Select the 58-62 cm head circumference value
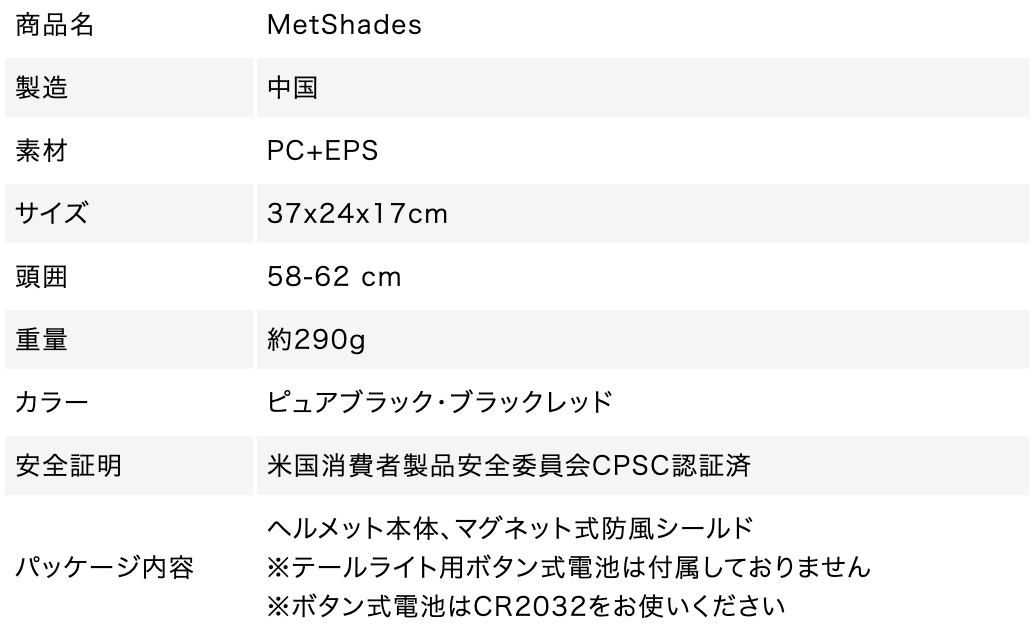The width and height of the screenshot is (1036, 628). (x=334, y=276)
